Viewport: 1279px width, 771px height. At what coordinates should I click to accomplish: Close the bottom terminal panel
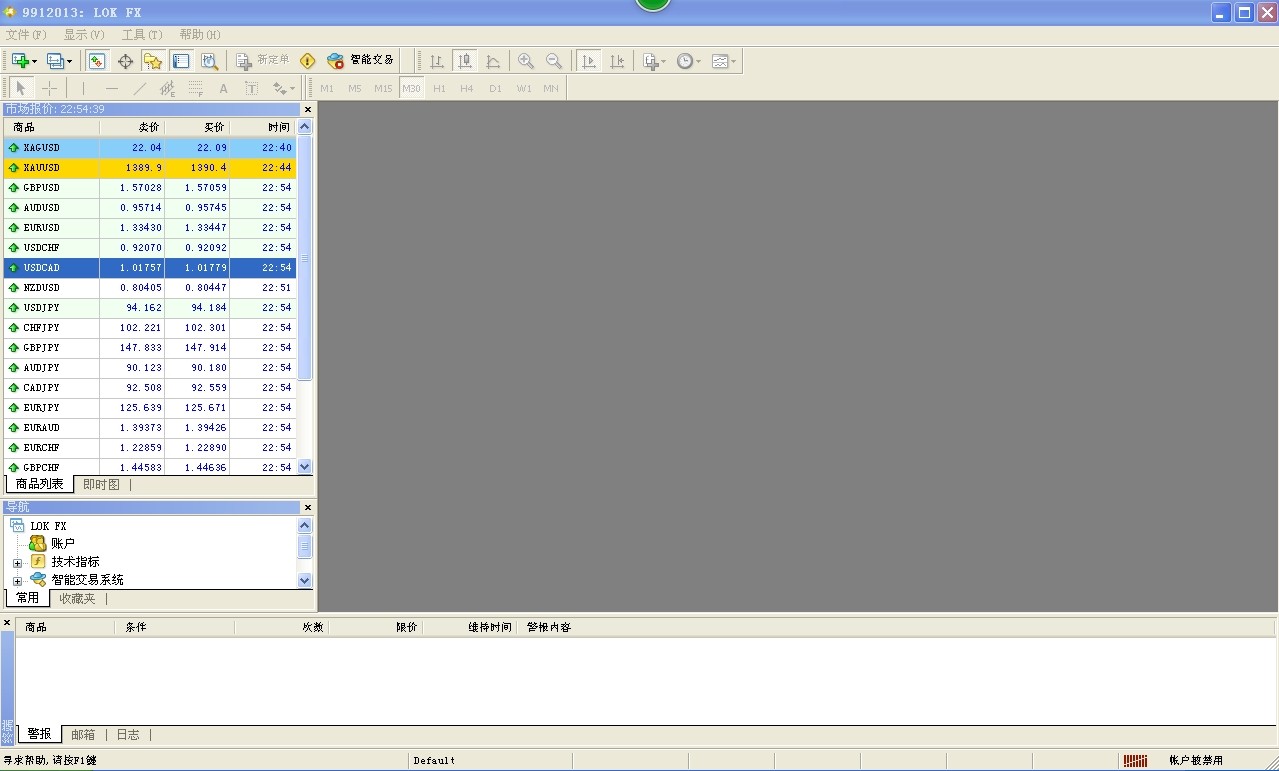pos(7,623)
